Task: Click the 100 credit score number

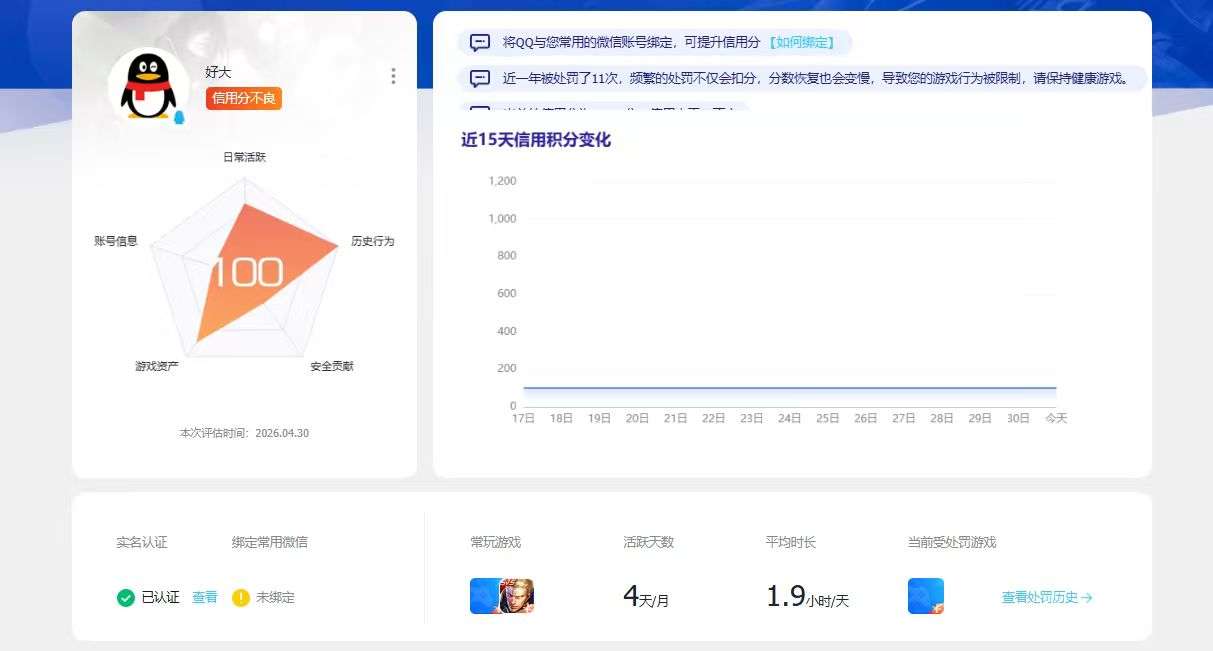Action: coord(247,272)
